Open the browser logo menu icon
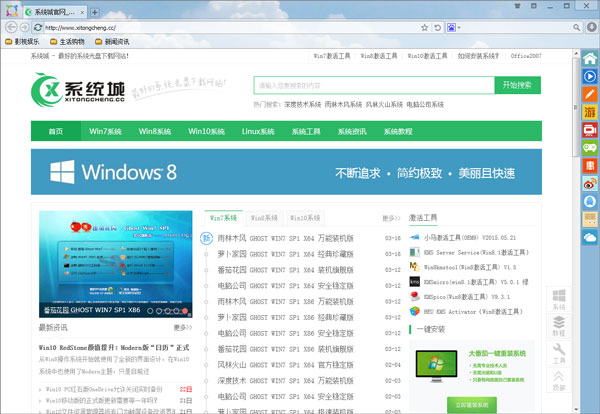The width and height of the screenshot is (600, 414). point(12,11)
